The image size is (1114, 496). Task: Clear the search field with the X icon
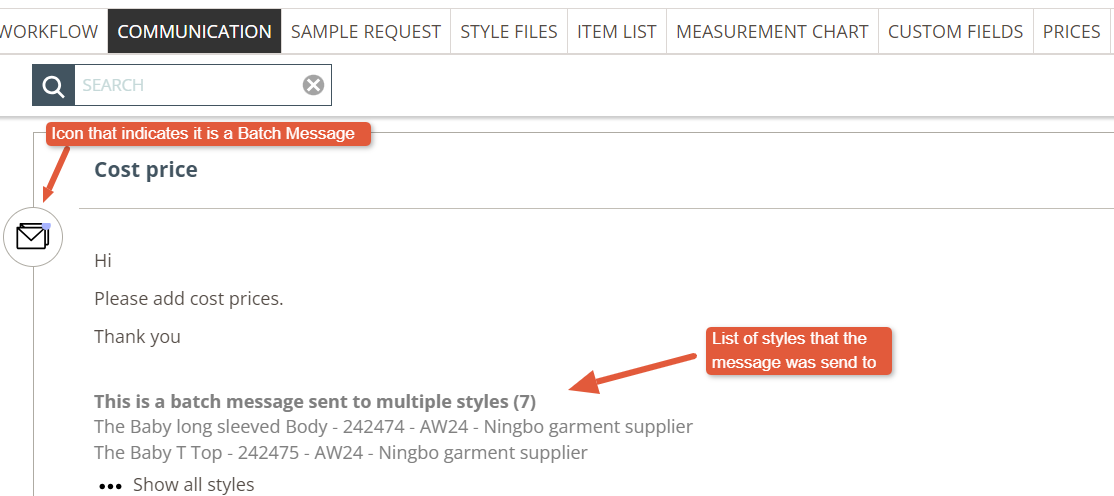[x=313, y=85]
